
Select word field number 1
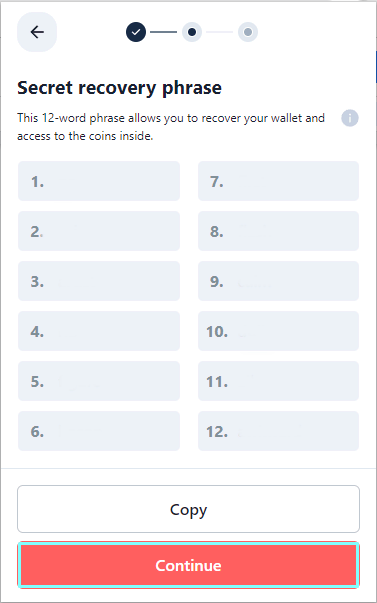(x=99, y=181)
